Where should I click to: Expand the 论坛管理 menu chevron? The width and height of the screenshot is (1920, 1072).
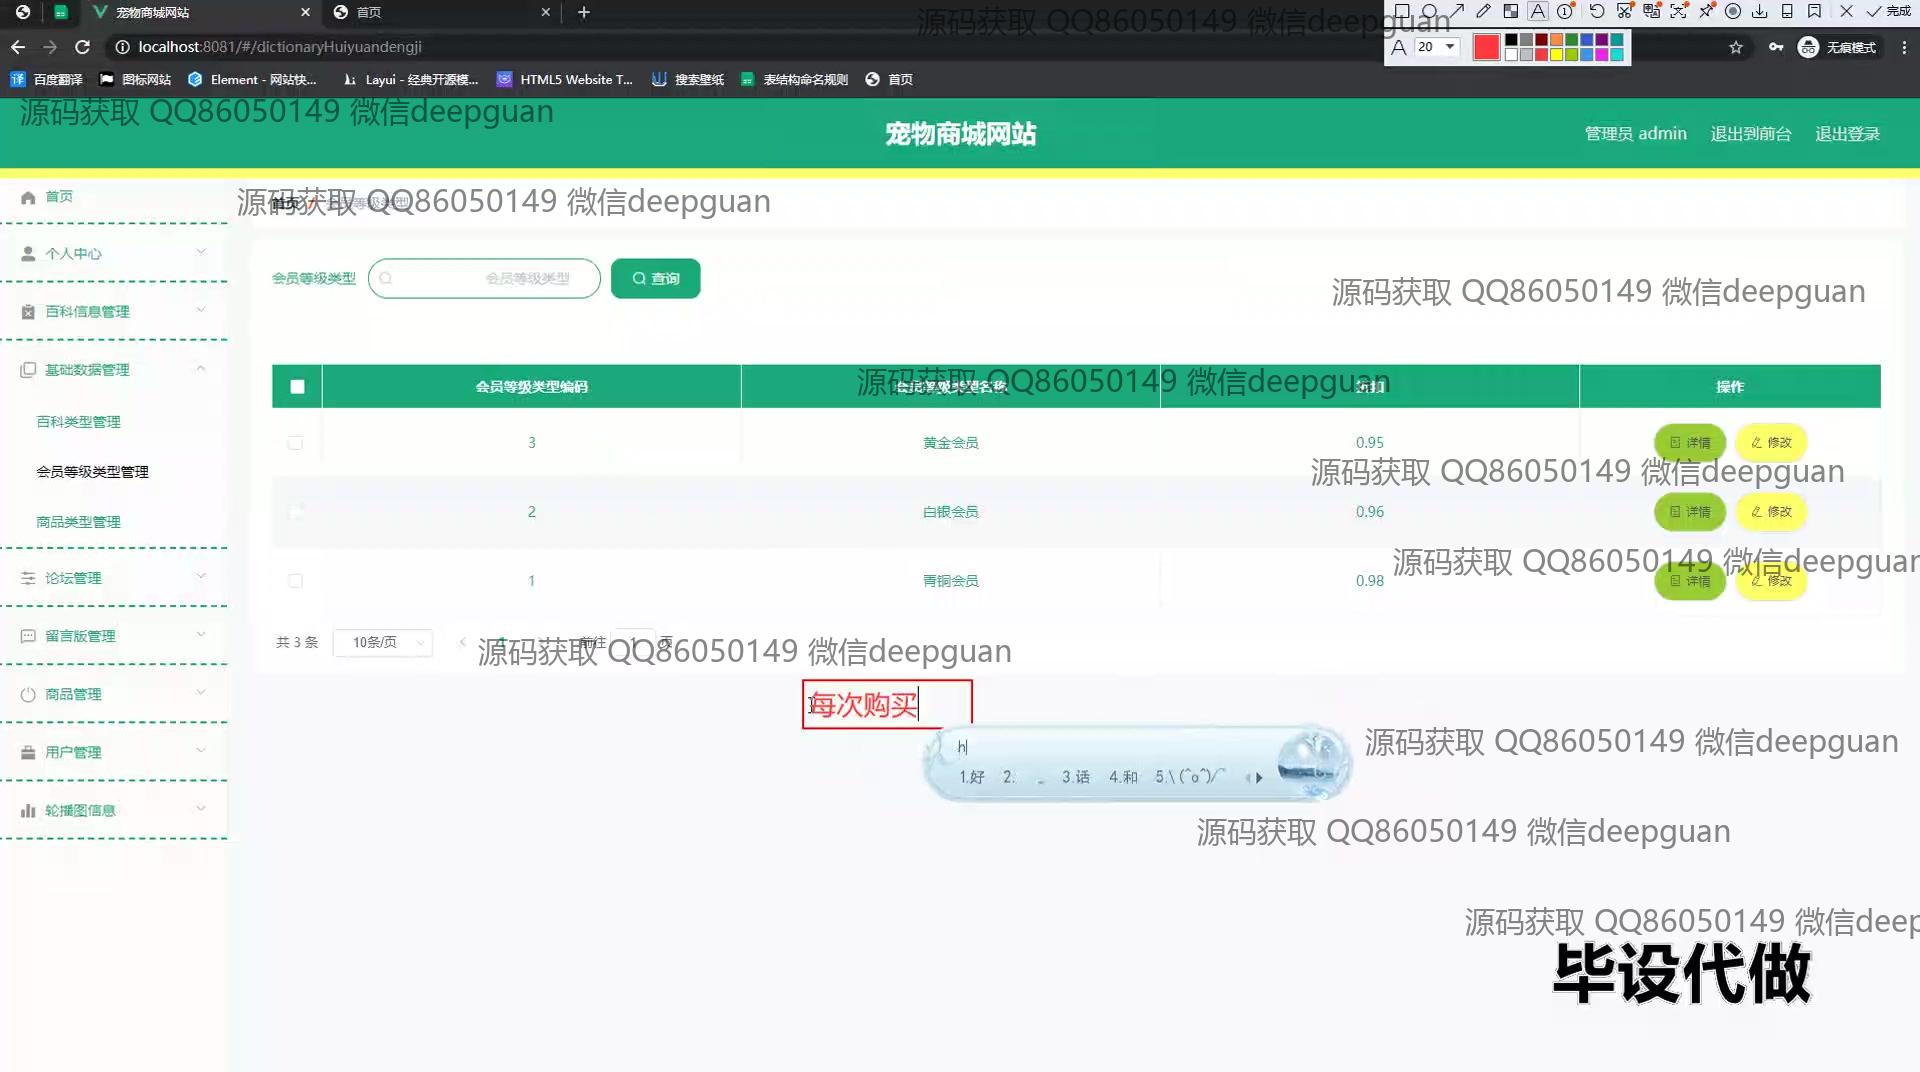point(201,576)
